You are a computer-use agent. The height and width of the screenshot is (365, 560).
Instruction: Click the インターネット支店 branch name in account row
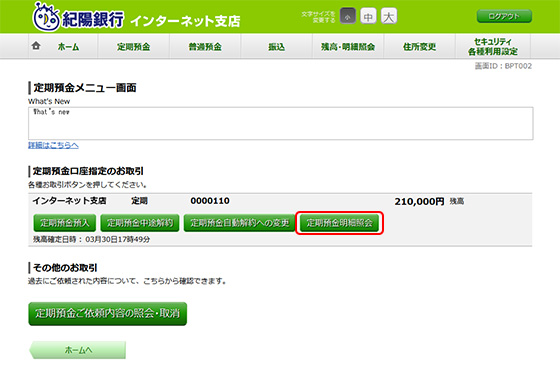(x=70, y=201)
